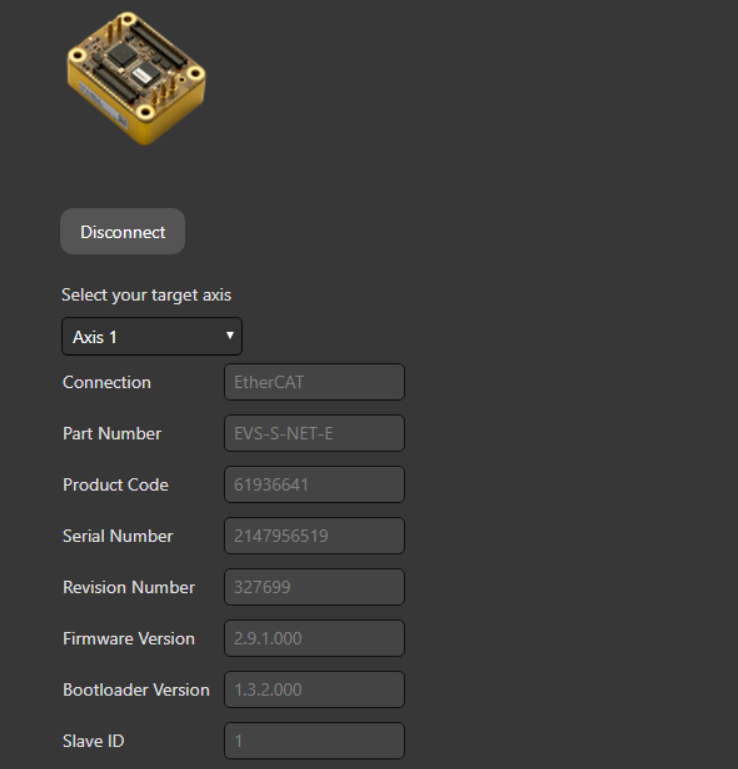Viewport: 738px width, 769px height.
Task: Click the servo drive product image
Action: [136, 77]
